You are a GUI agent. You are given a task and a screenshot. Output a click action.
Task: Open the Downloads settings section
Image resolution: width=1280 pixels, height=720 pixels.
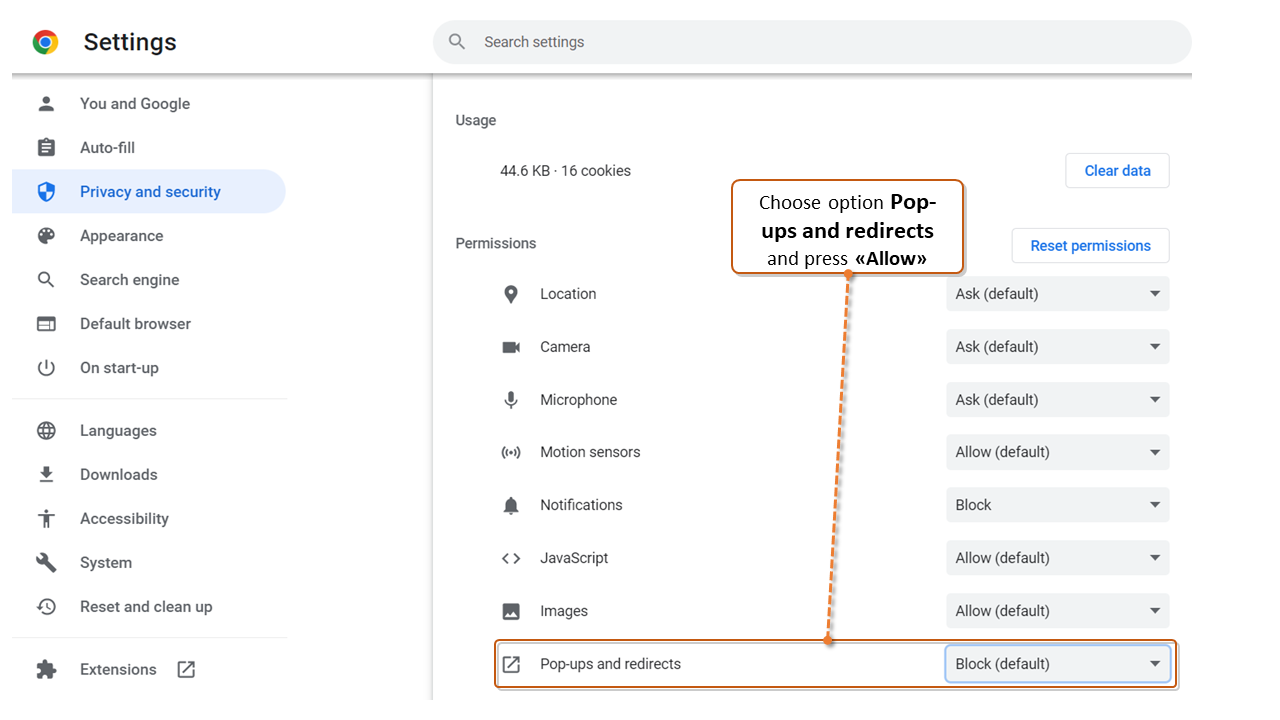119,475
